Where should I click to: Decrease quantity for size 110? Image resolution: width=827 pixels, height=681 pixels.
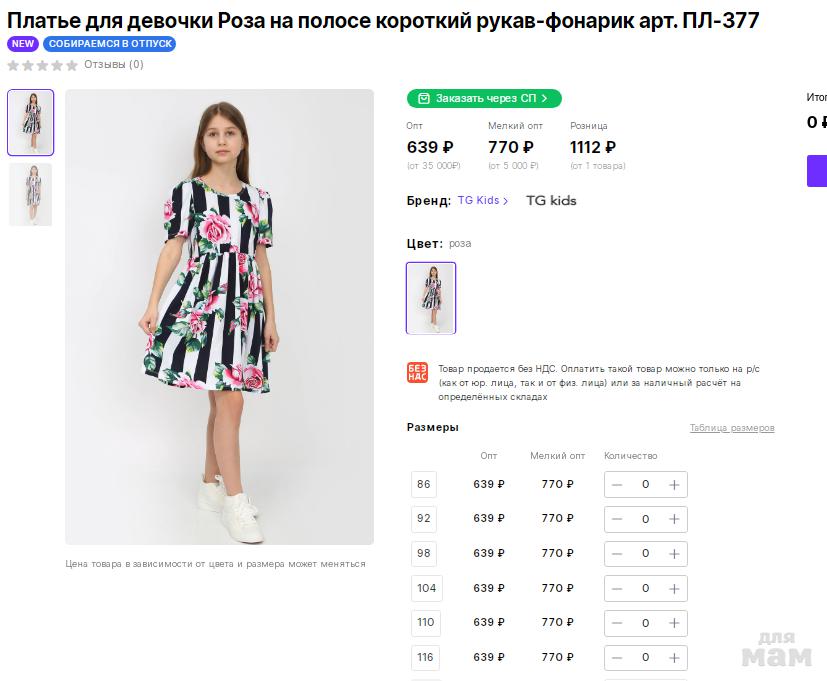(x=617, y=622)
